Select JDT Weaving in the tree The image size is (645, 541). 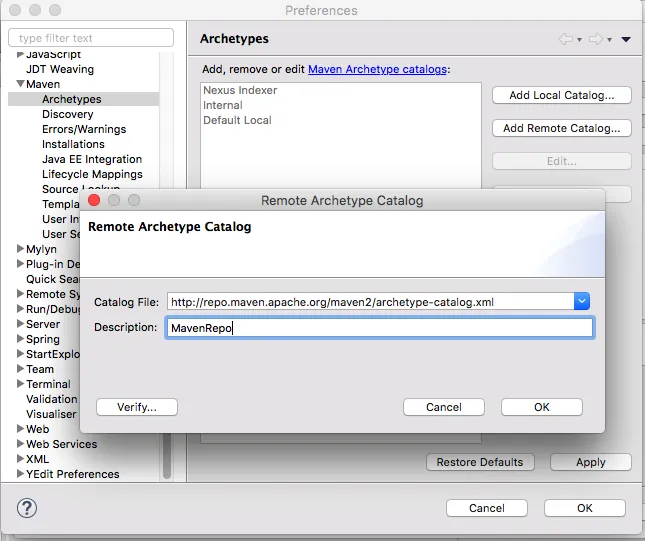pyautogui.click(x=60, y=69)
